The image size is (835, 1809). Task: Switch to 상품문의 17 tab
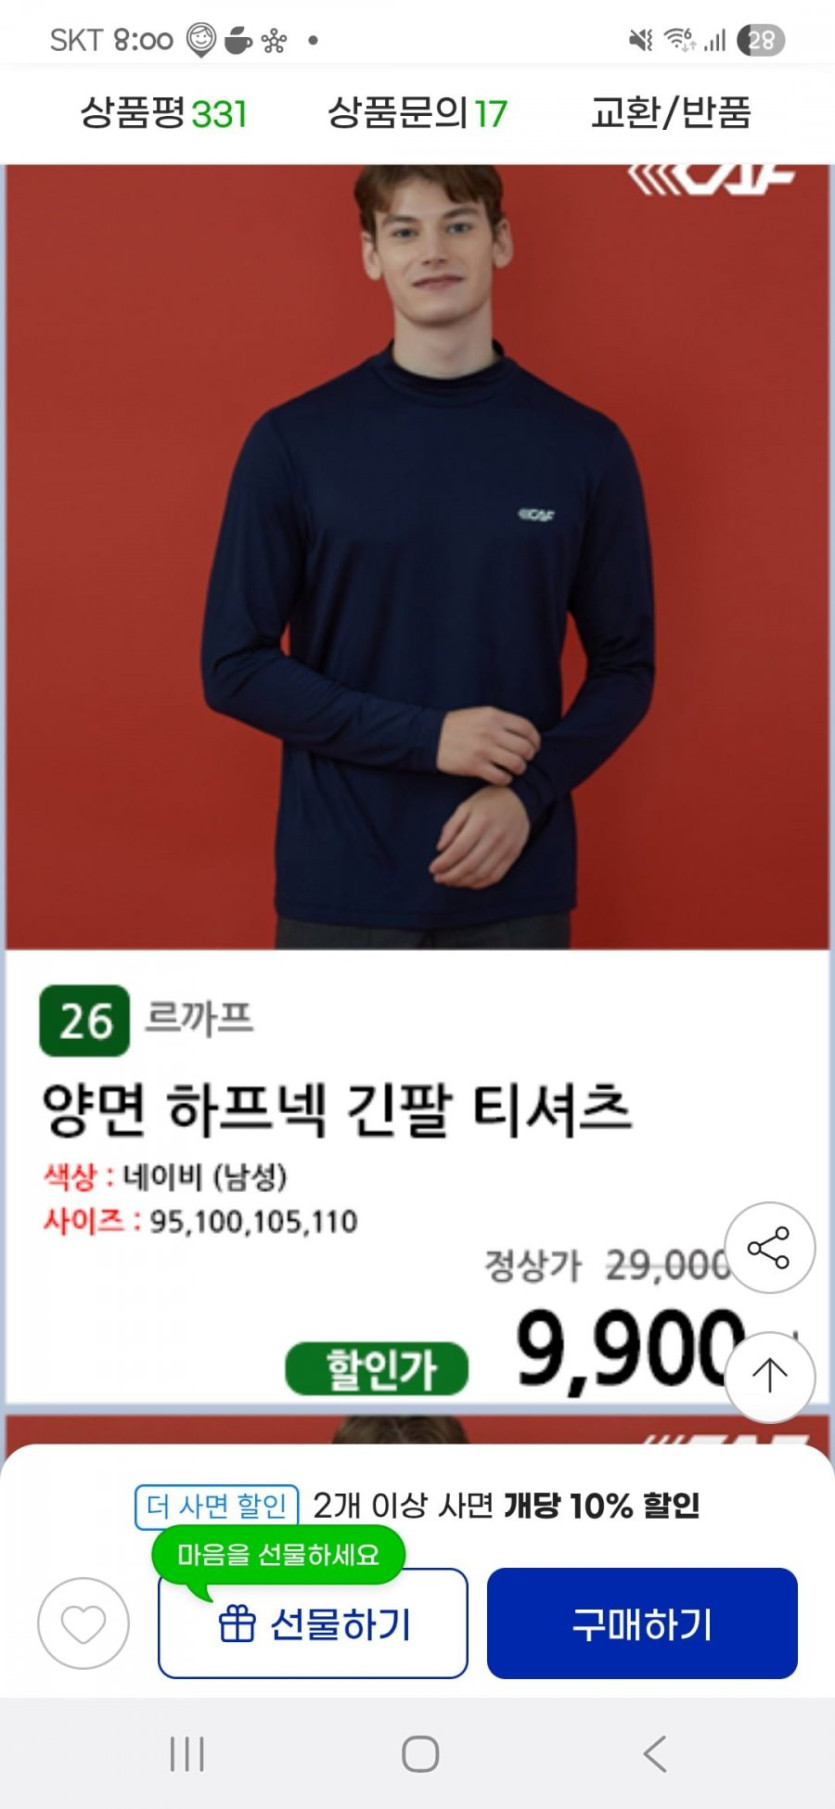point(417,113)
